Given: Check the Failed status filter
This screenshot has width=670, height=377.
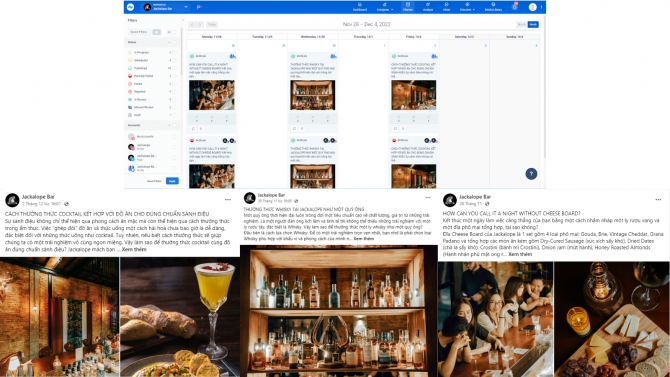Looking at the screenshot, I should pyautogui.click(x=174, y=84).
